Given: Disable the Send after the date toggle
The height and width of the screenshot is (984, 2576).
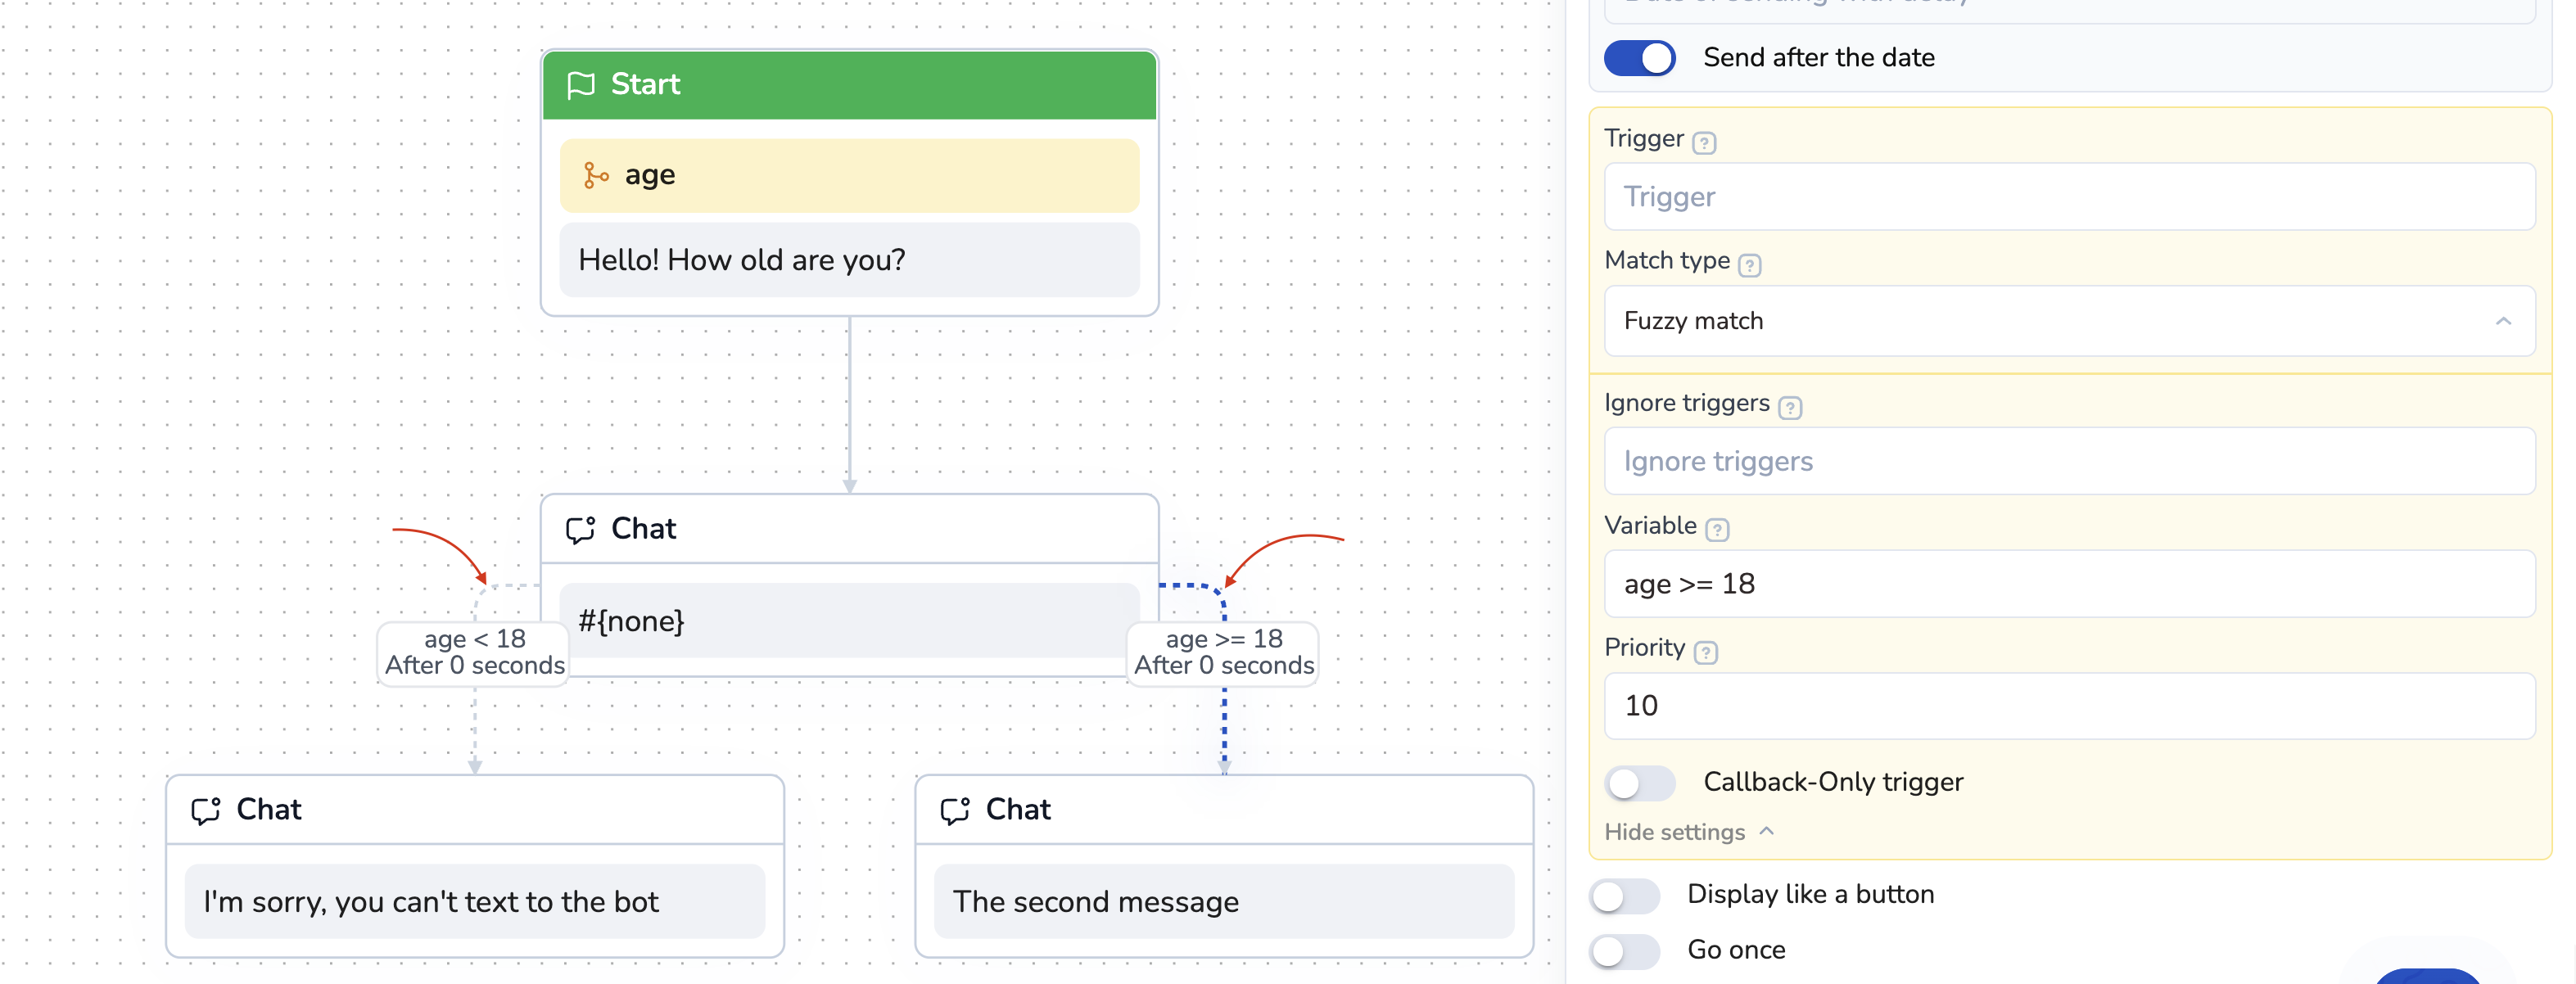Looking at the screenshot, I should (x=1640, y=58).
